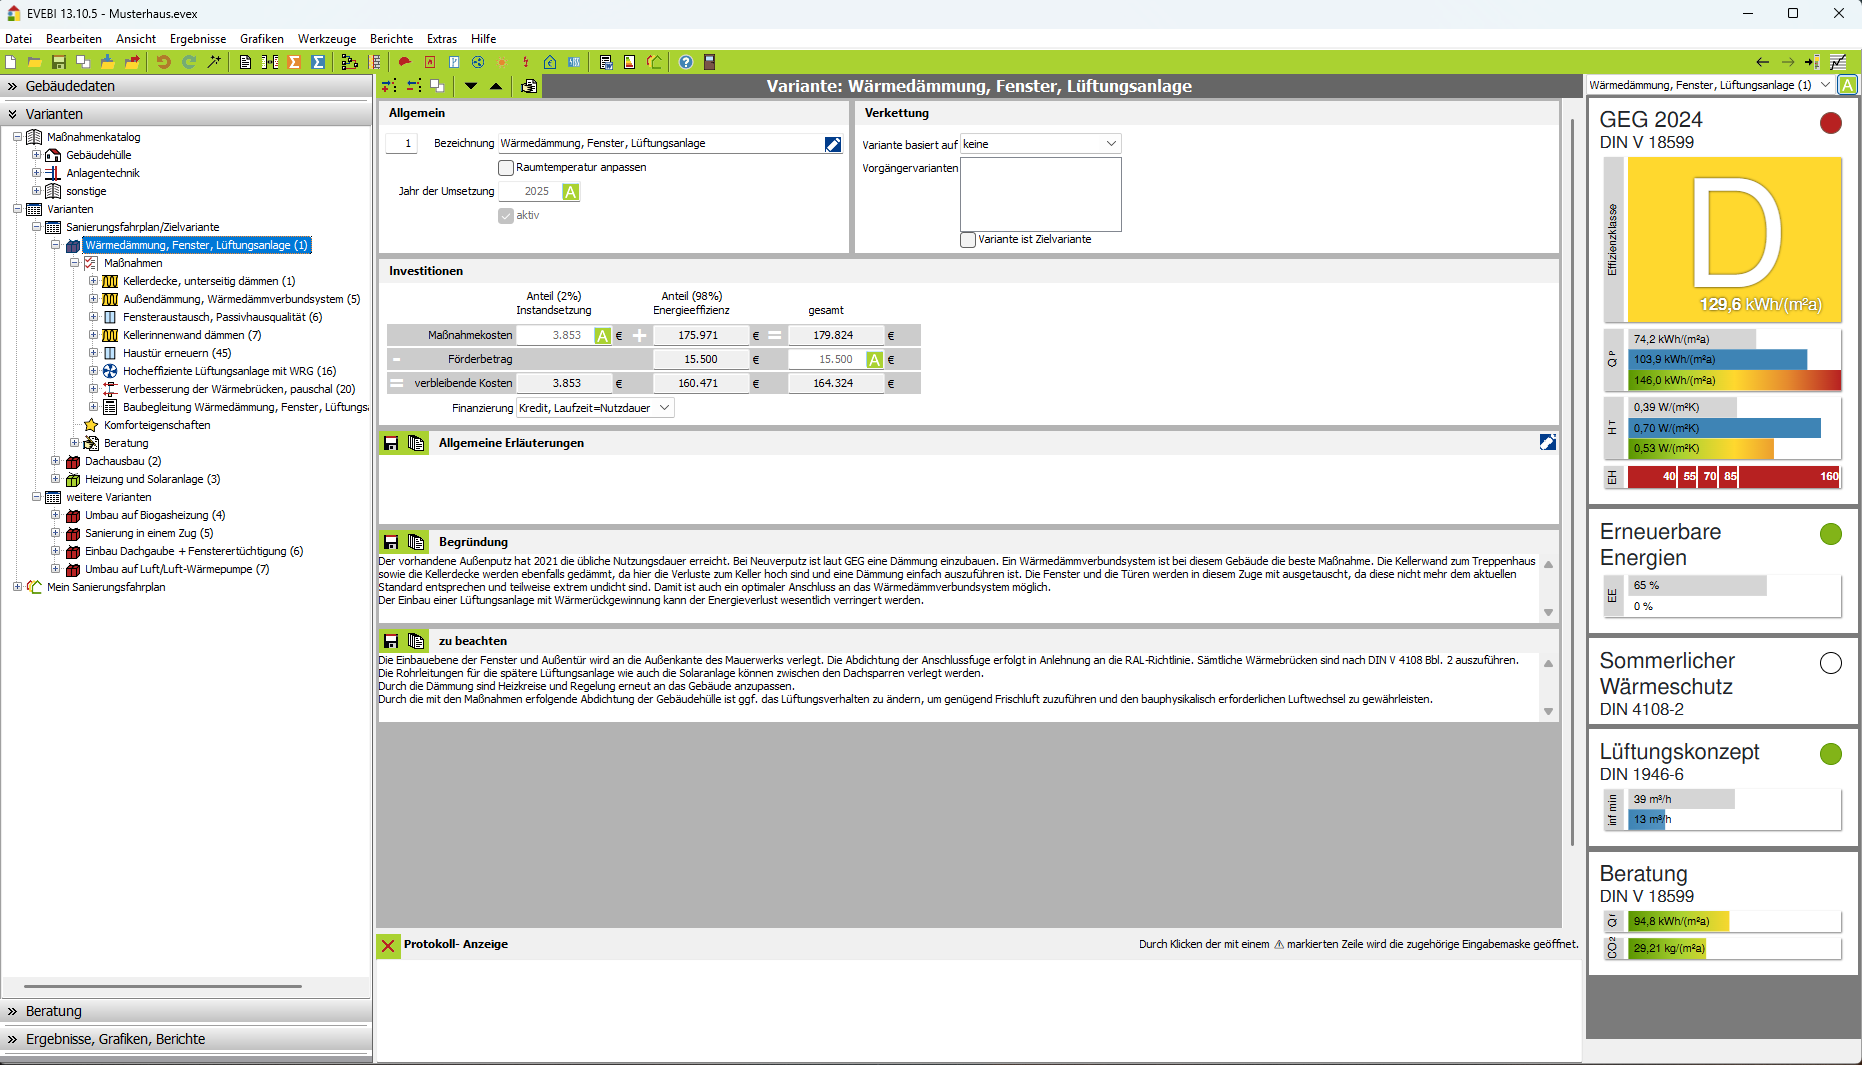Expand the Dachausbau (2) tree node

pyautogui.click(x=56, y=461)
